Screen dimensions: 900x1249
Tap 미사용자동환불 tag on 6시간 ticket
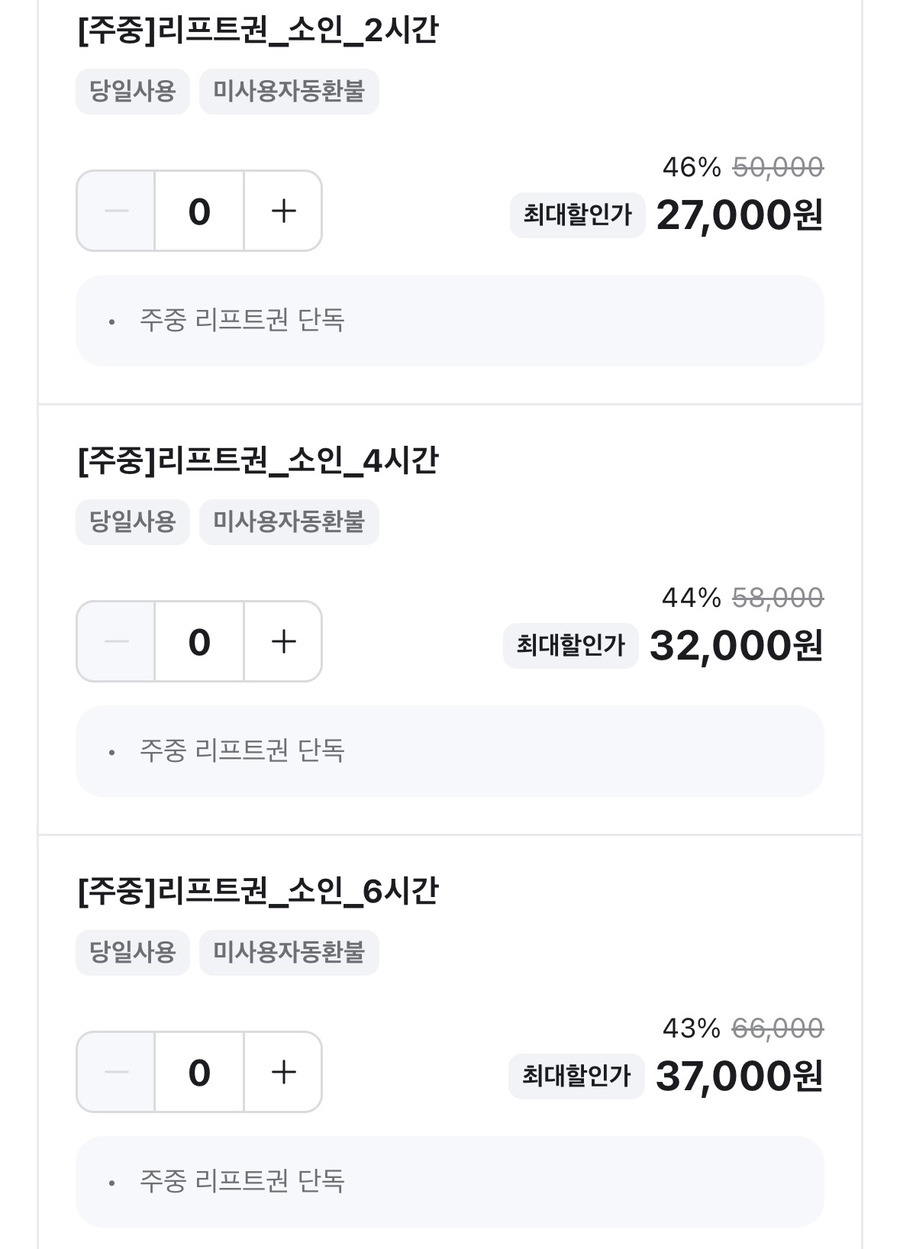(x=289, y=952)
